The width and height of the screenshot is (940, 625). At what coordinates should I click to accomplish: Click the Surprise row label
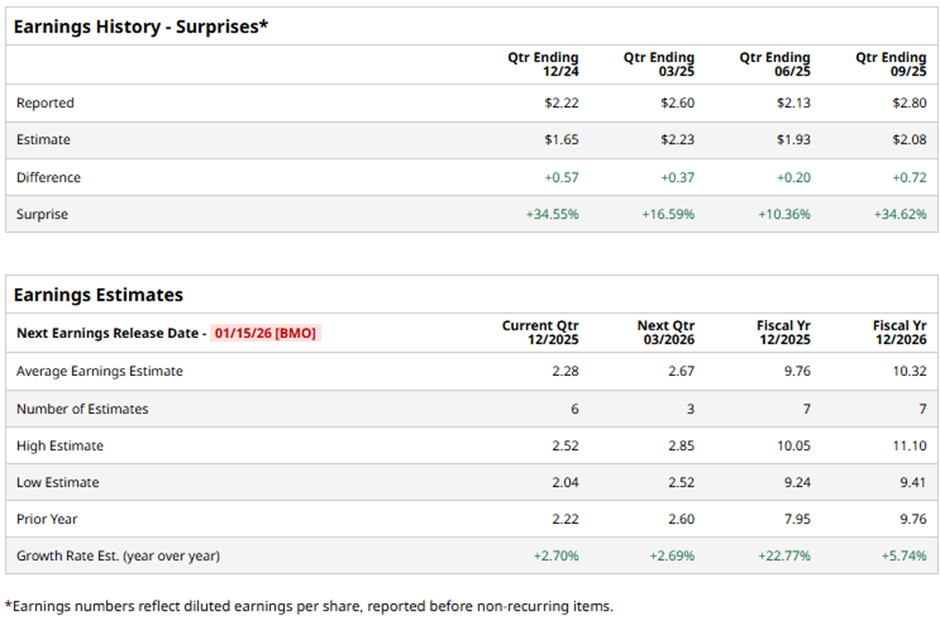click(43, 214)
